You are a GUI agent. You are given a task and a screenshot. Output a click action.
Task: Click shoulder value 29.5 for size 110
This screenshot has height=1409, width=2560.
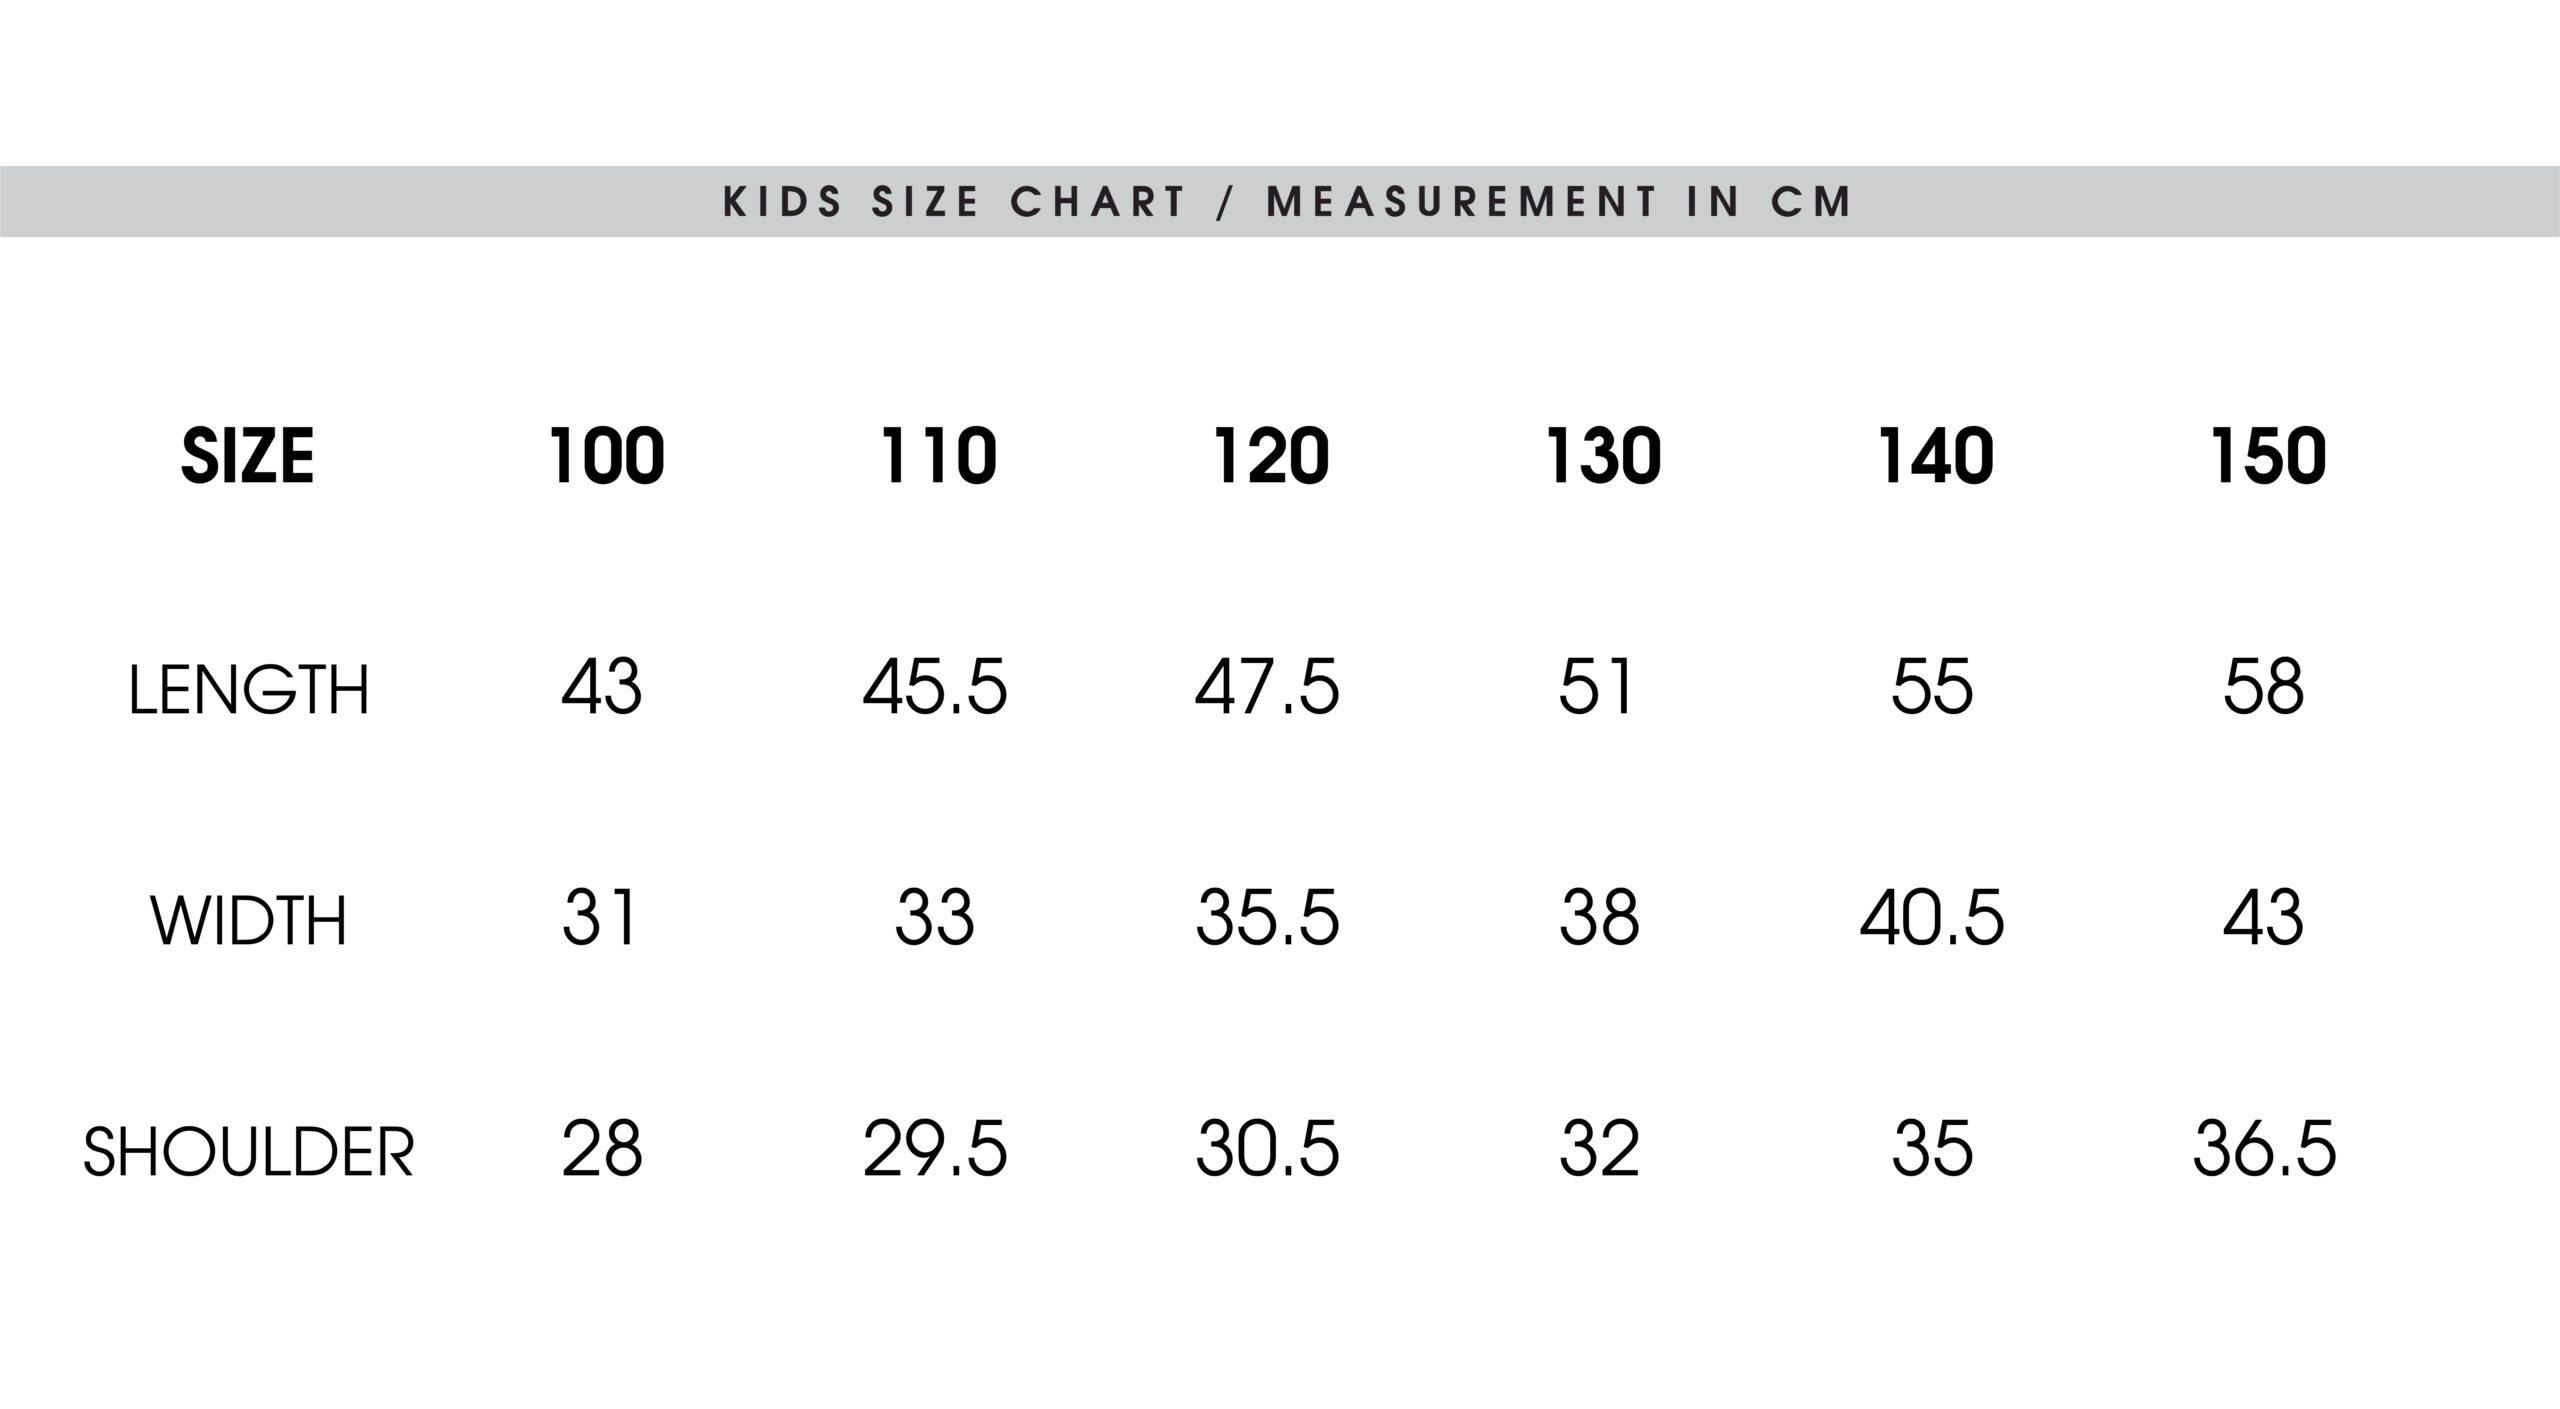coord(935,1148)
